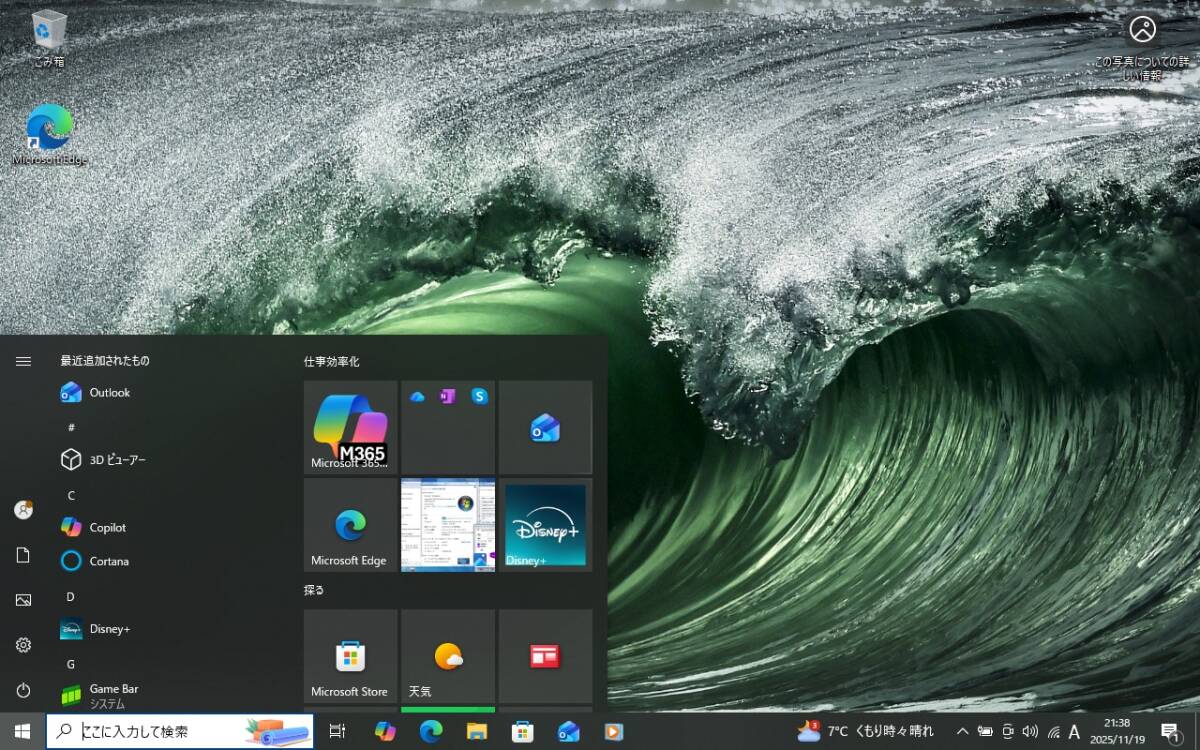Open the clock showing 21:38
Screen dimensions: 1200x750
1117,731
